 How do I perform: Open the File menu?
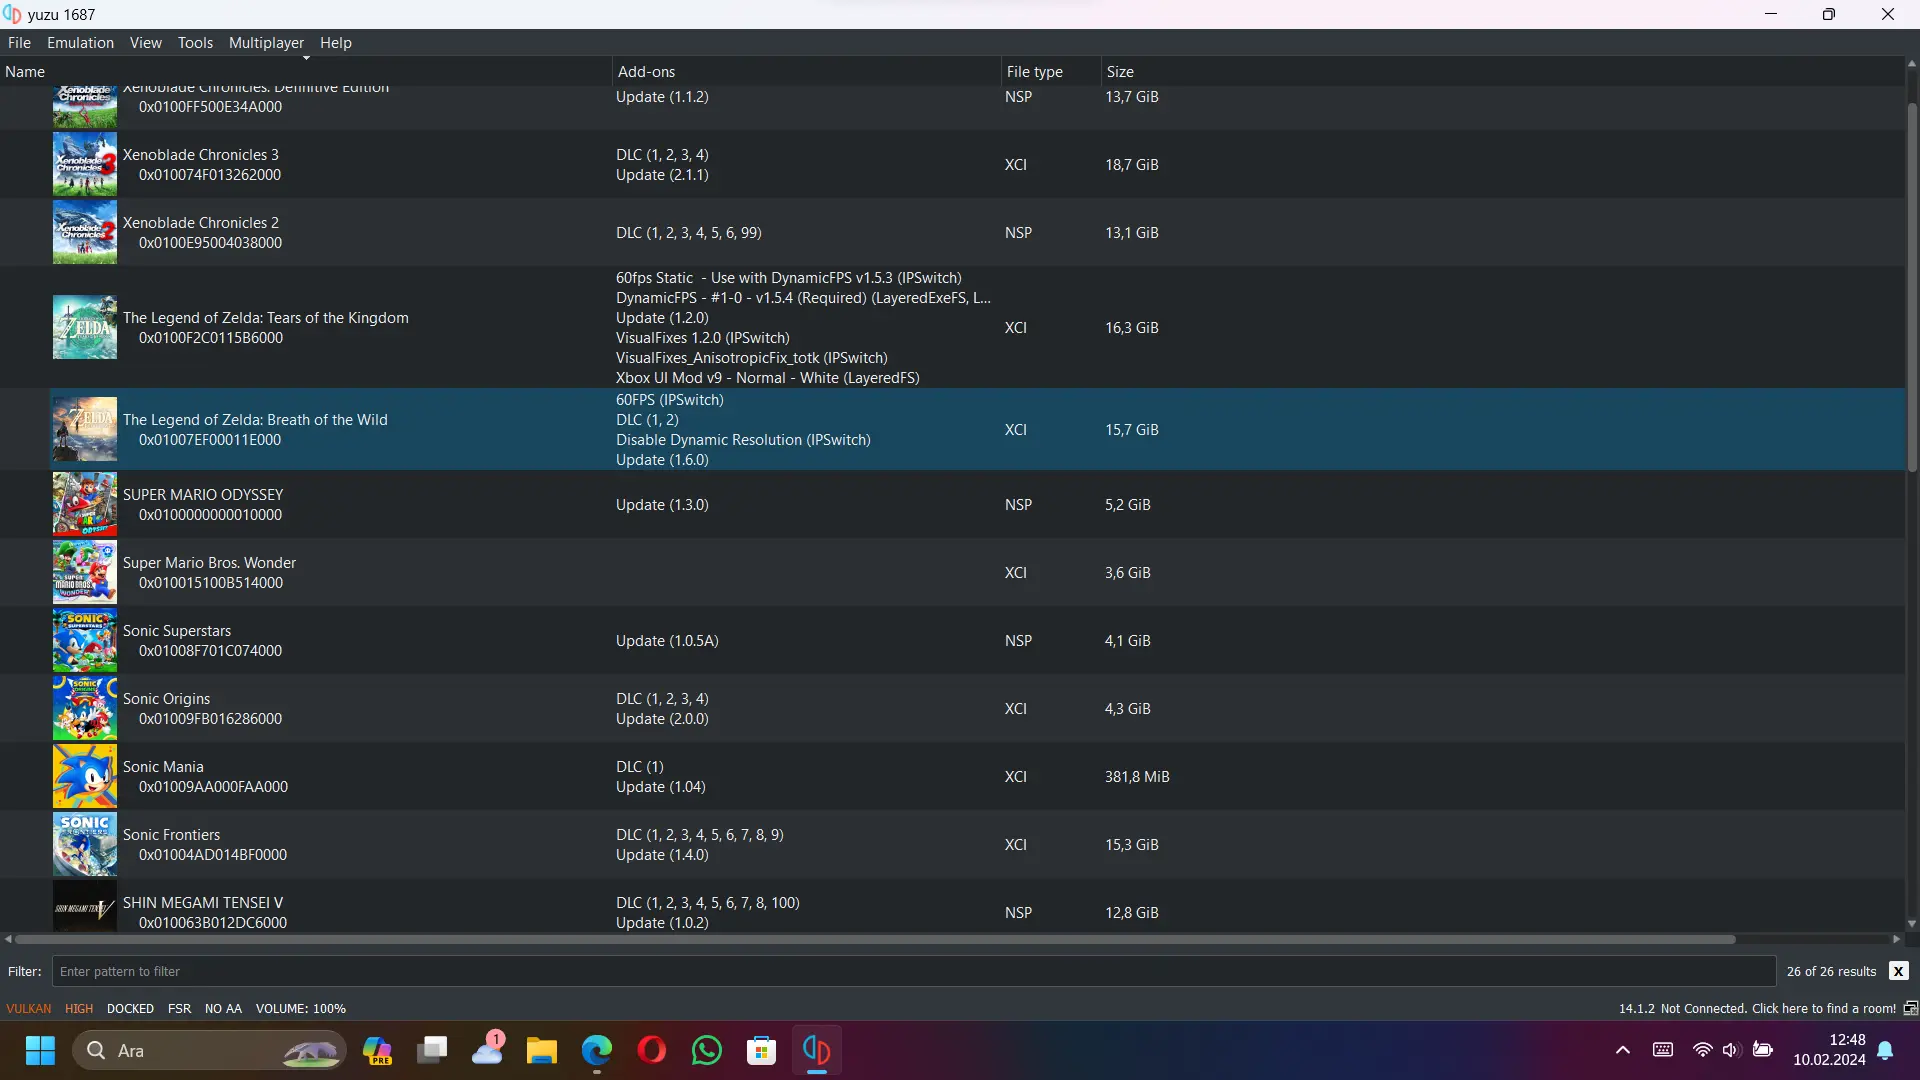tap(19, 43)
